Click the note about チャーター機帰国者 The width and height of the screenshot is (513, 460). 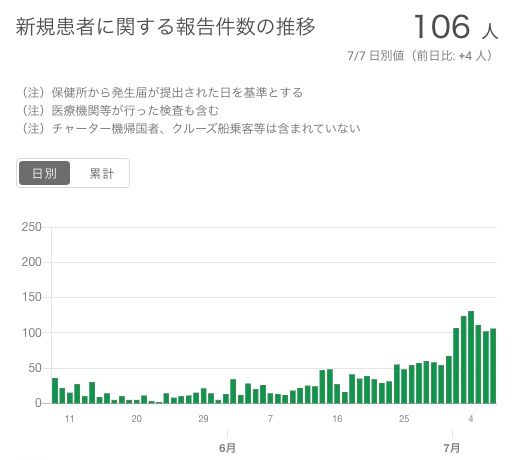190,128
